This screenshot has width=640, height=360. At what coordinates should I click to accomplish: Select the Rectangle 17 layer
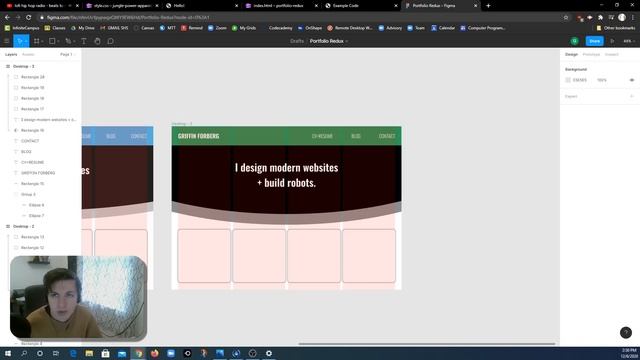(33, 109)
